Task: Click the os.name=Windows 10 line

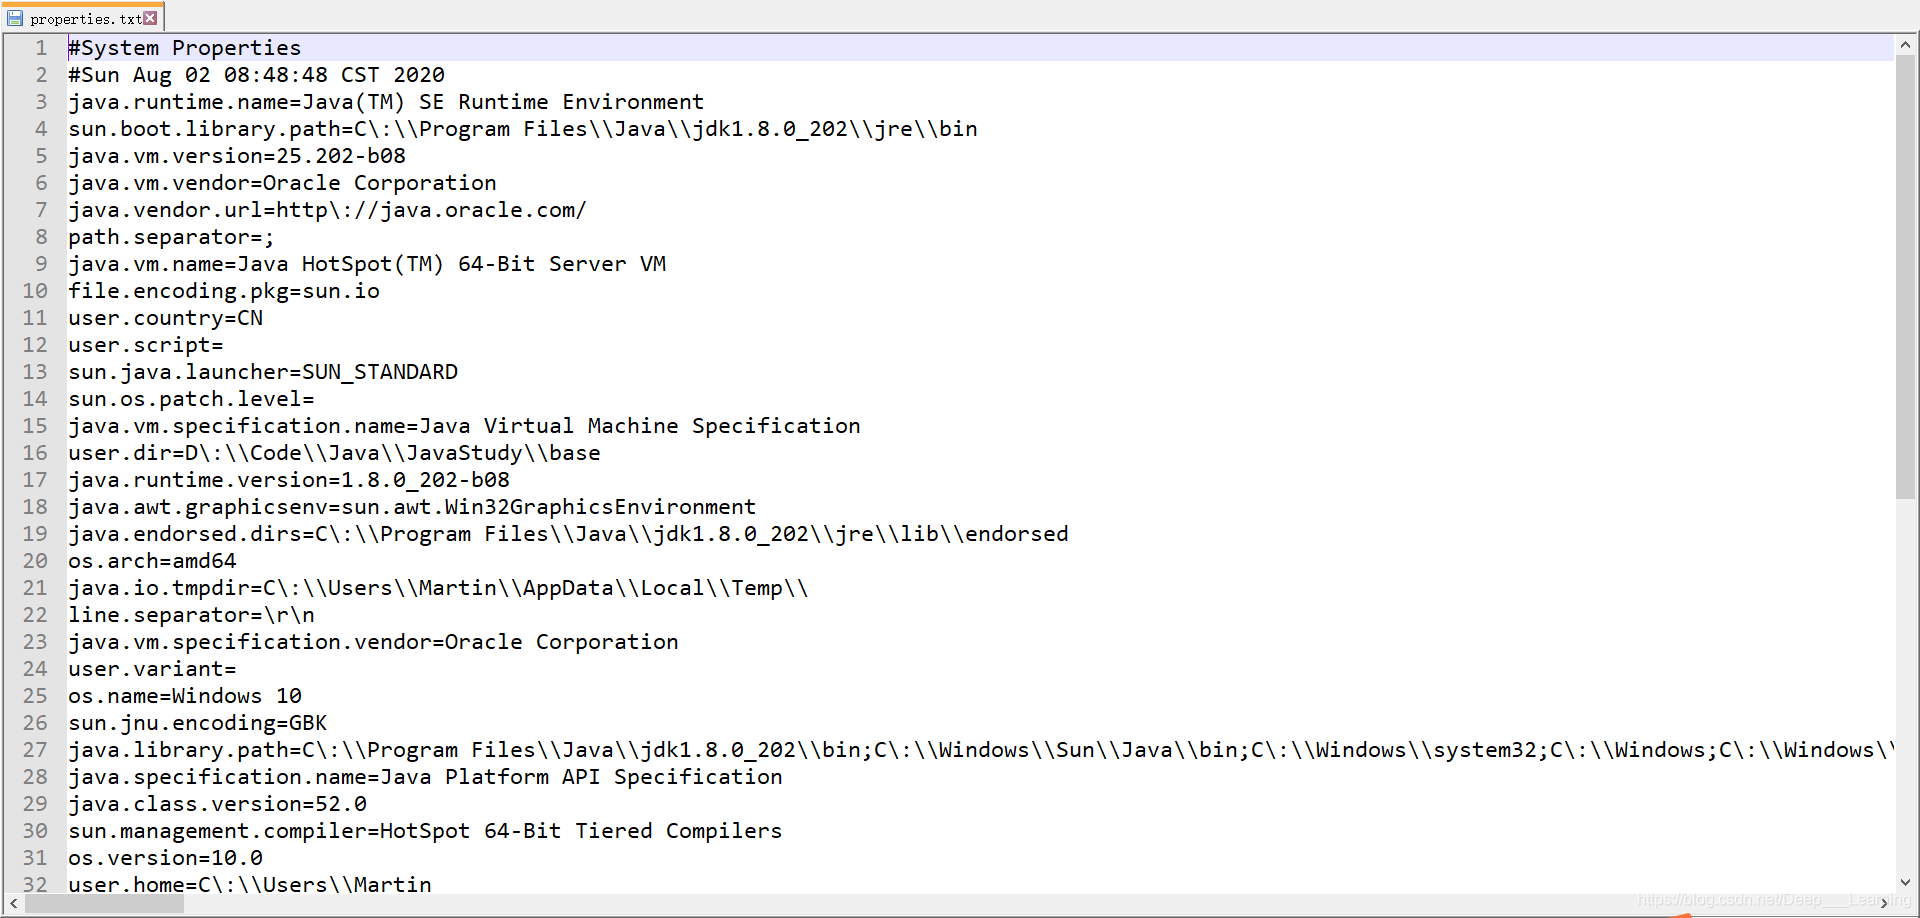Action: pyautogui.click(x=185, y=696)
